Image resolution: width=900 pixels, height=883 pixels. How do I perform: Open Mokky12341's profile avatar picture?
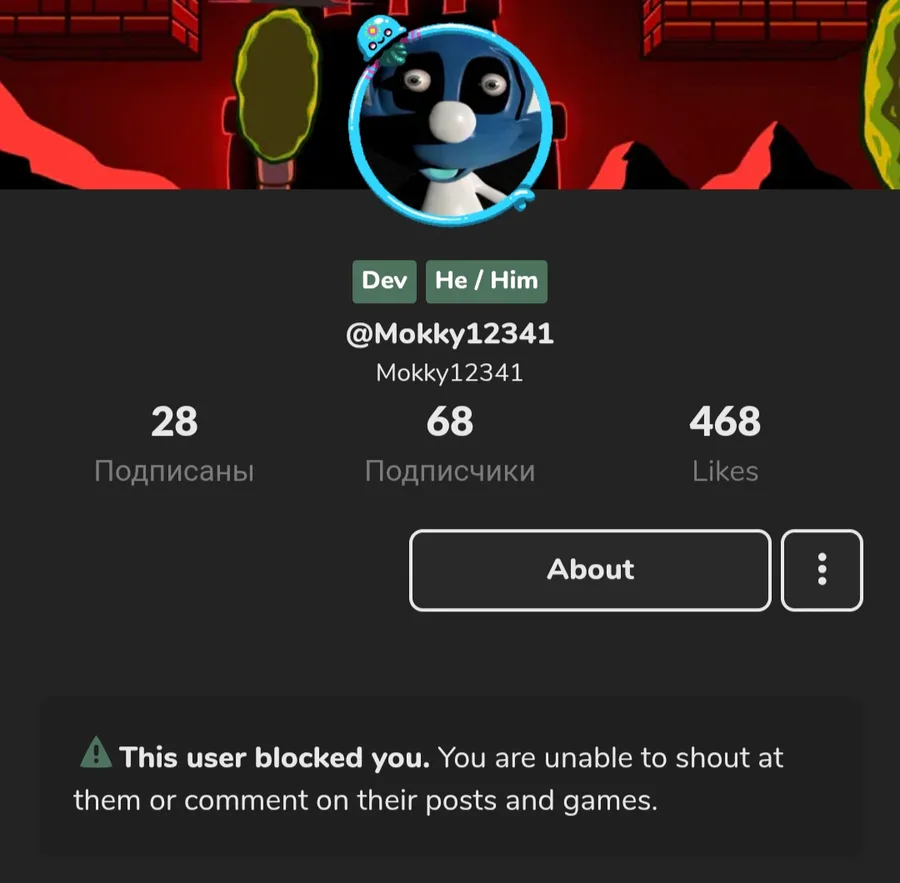448,123
